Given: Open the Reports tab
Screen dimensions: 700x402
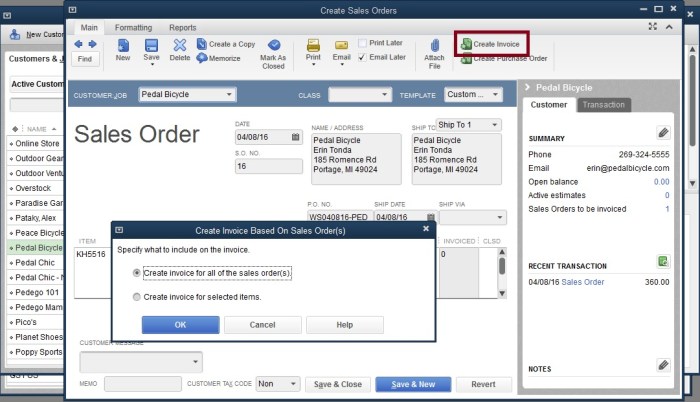Looking at the screenshot, I should tap(183, 27).
